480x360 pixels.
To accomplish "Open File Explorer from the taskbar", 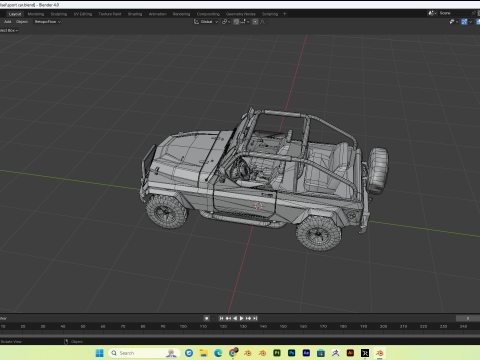I will point(203,353).
